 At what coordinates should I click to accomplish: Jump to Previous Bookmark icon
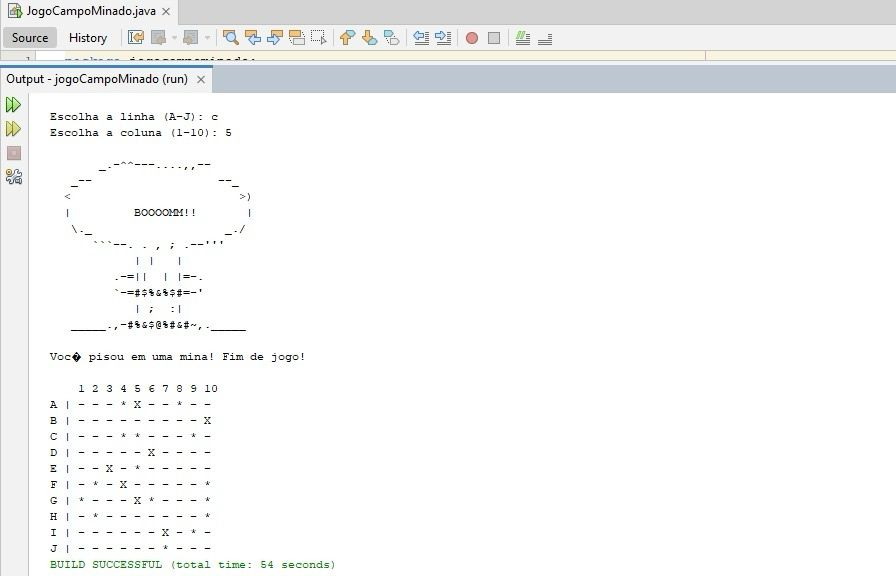point(347,38)
